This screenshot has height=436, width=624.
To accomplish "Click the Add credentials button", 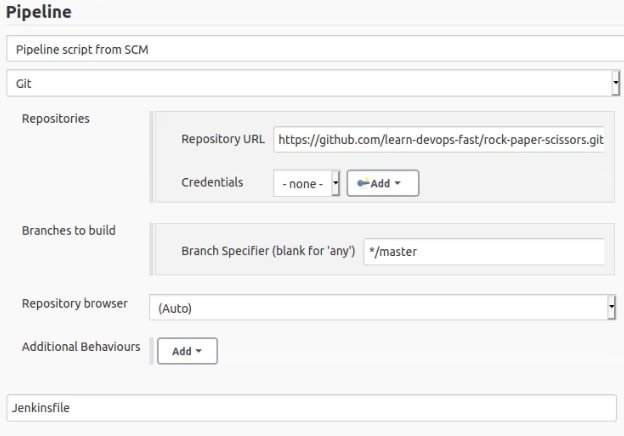I will (382, 184).
